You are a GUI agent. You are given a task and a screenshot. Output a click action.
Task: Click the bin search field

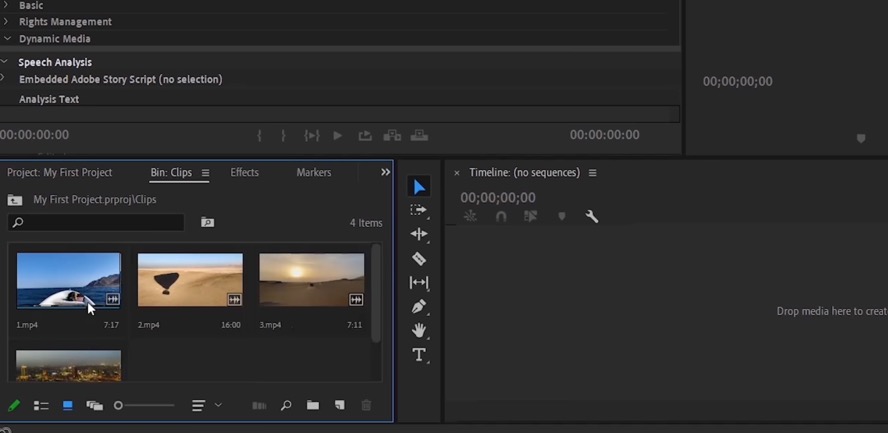pyautogui.click(x=96, y=222)
